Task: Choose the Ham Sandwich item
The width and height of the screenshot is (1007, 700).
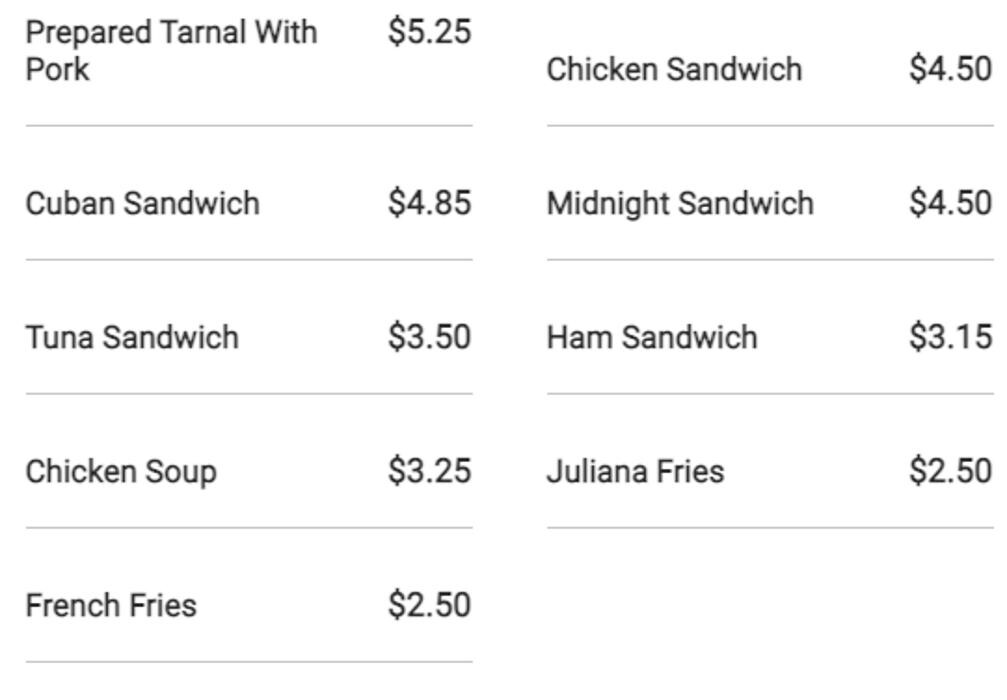Action: point(652,338)
